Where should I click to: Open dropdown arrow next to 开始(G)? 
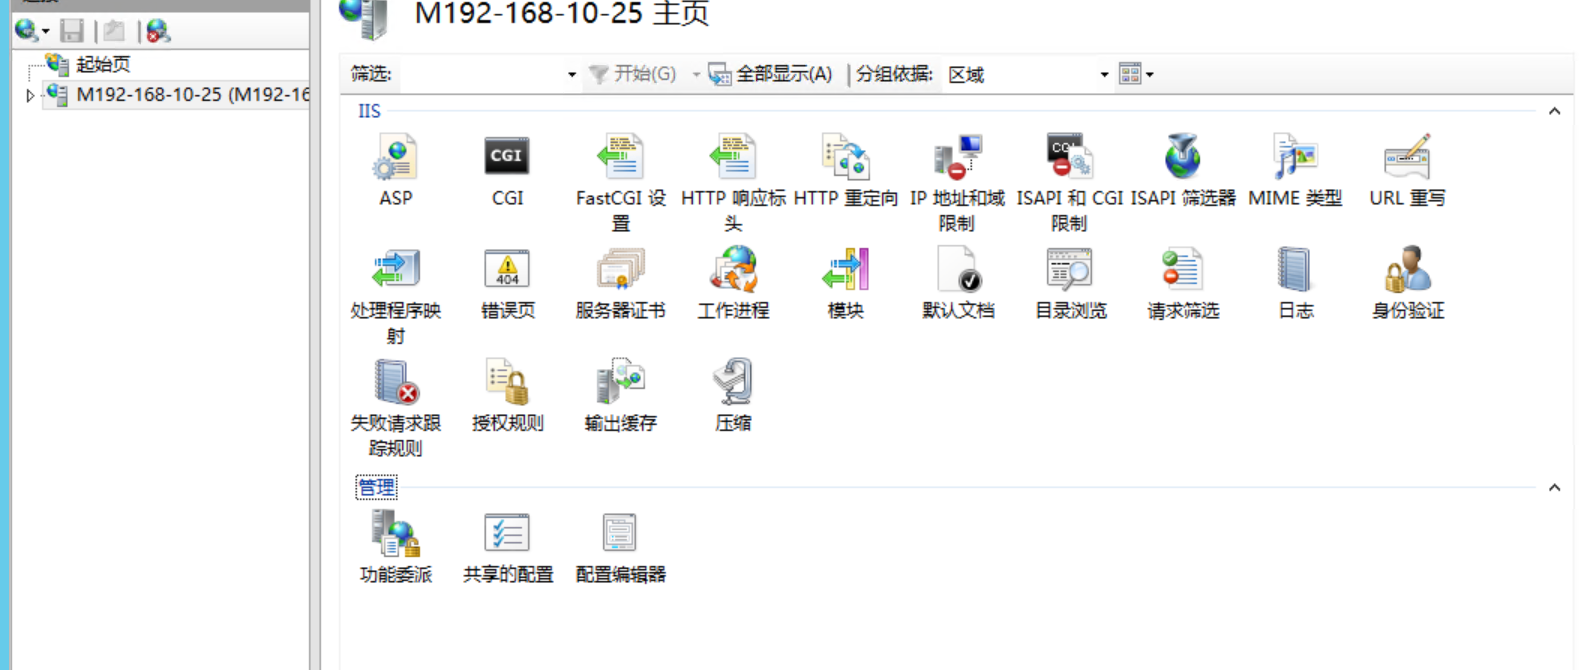pos(696,74)
